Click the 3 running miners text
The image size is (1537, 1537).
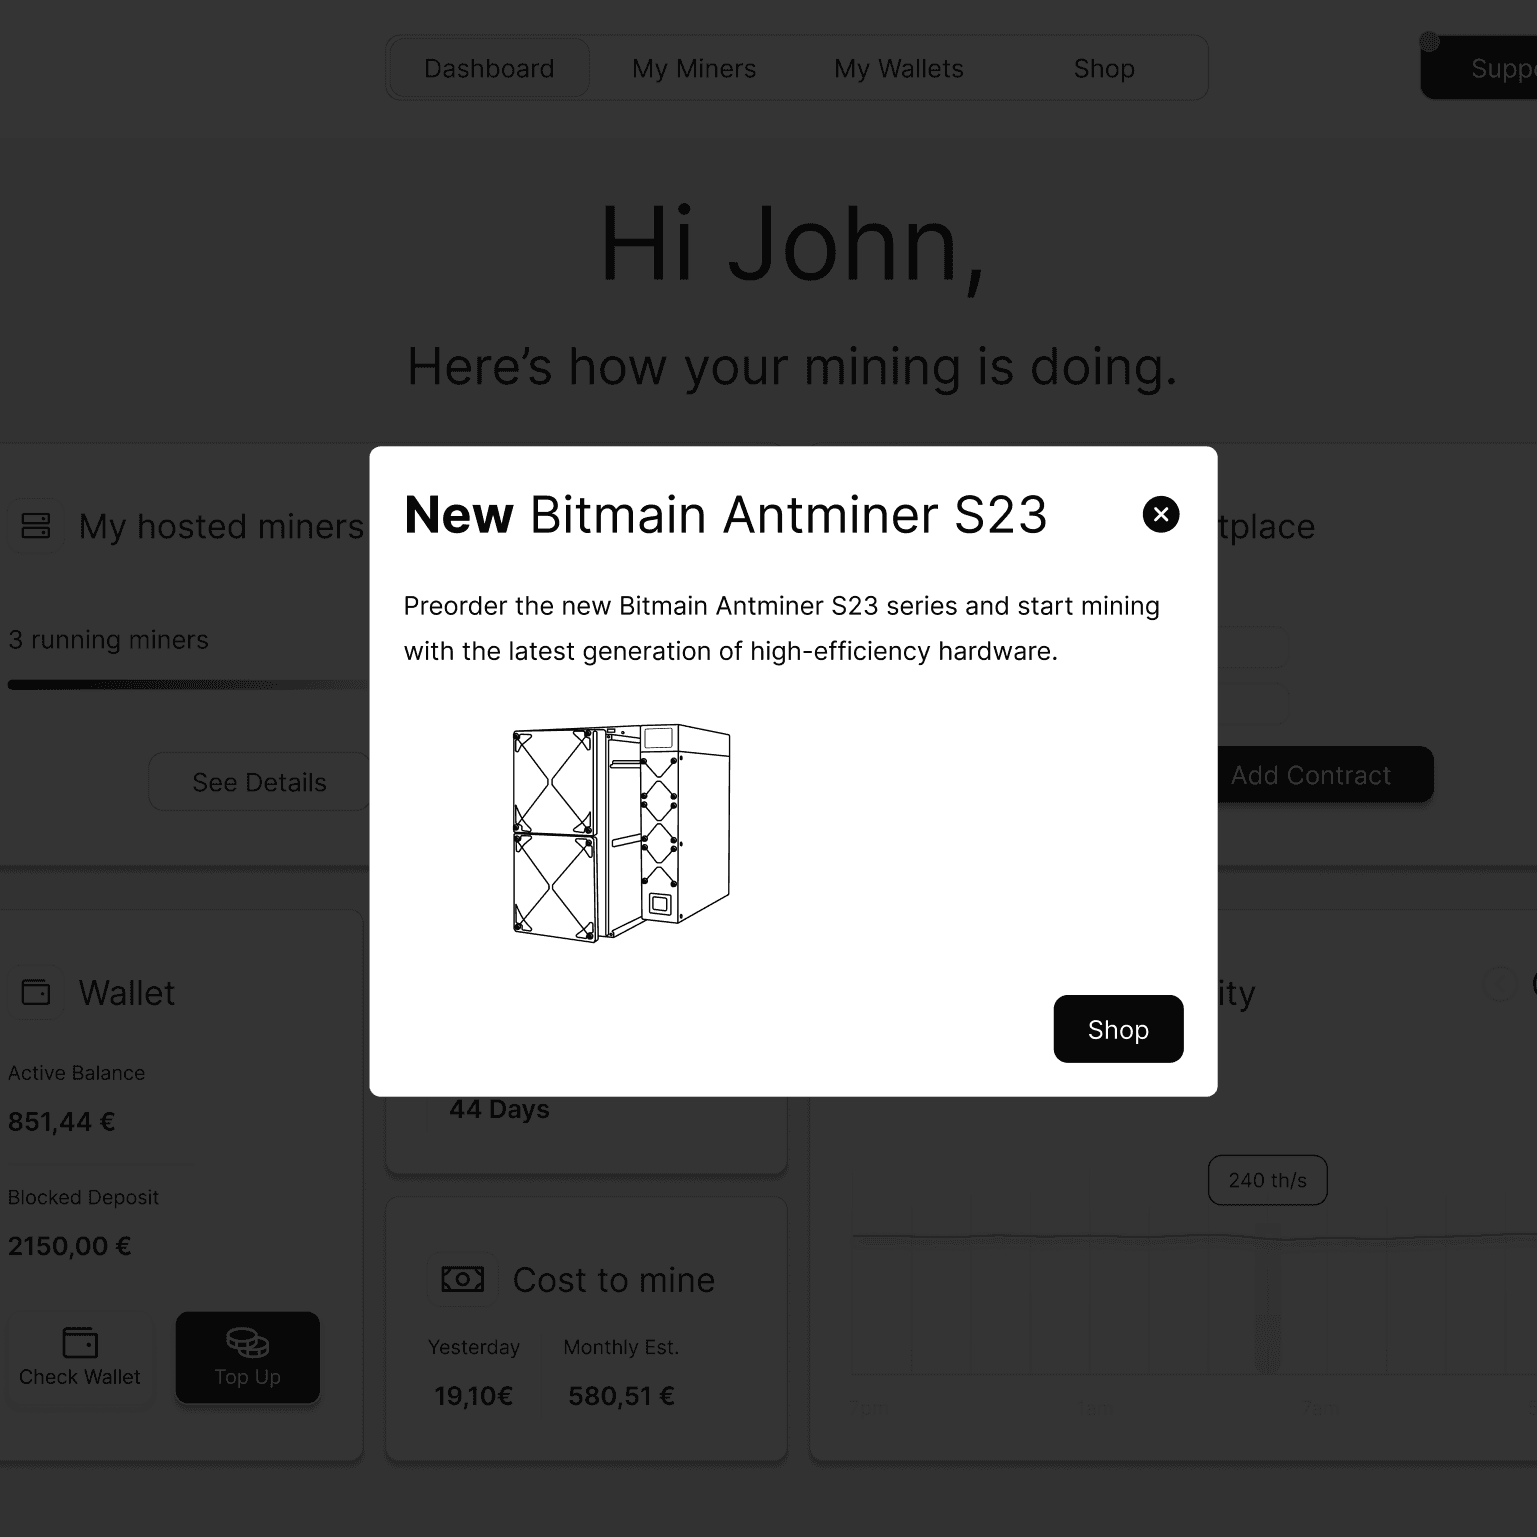pos(109,640)
